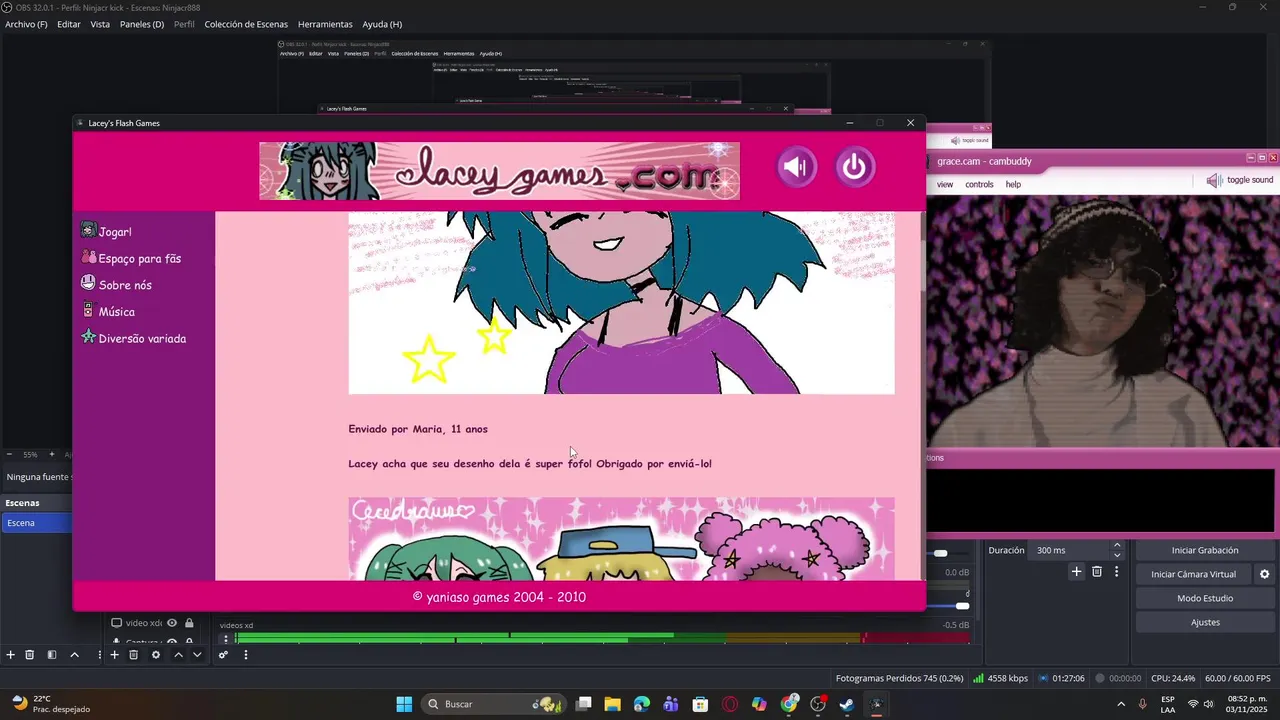Open File Explorer from taskbar
Image resolution: width=1280 pixels, height=720 pixels.
coord(612,704)
